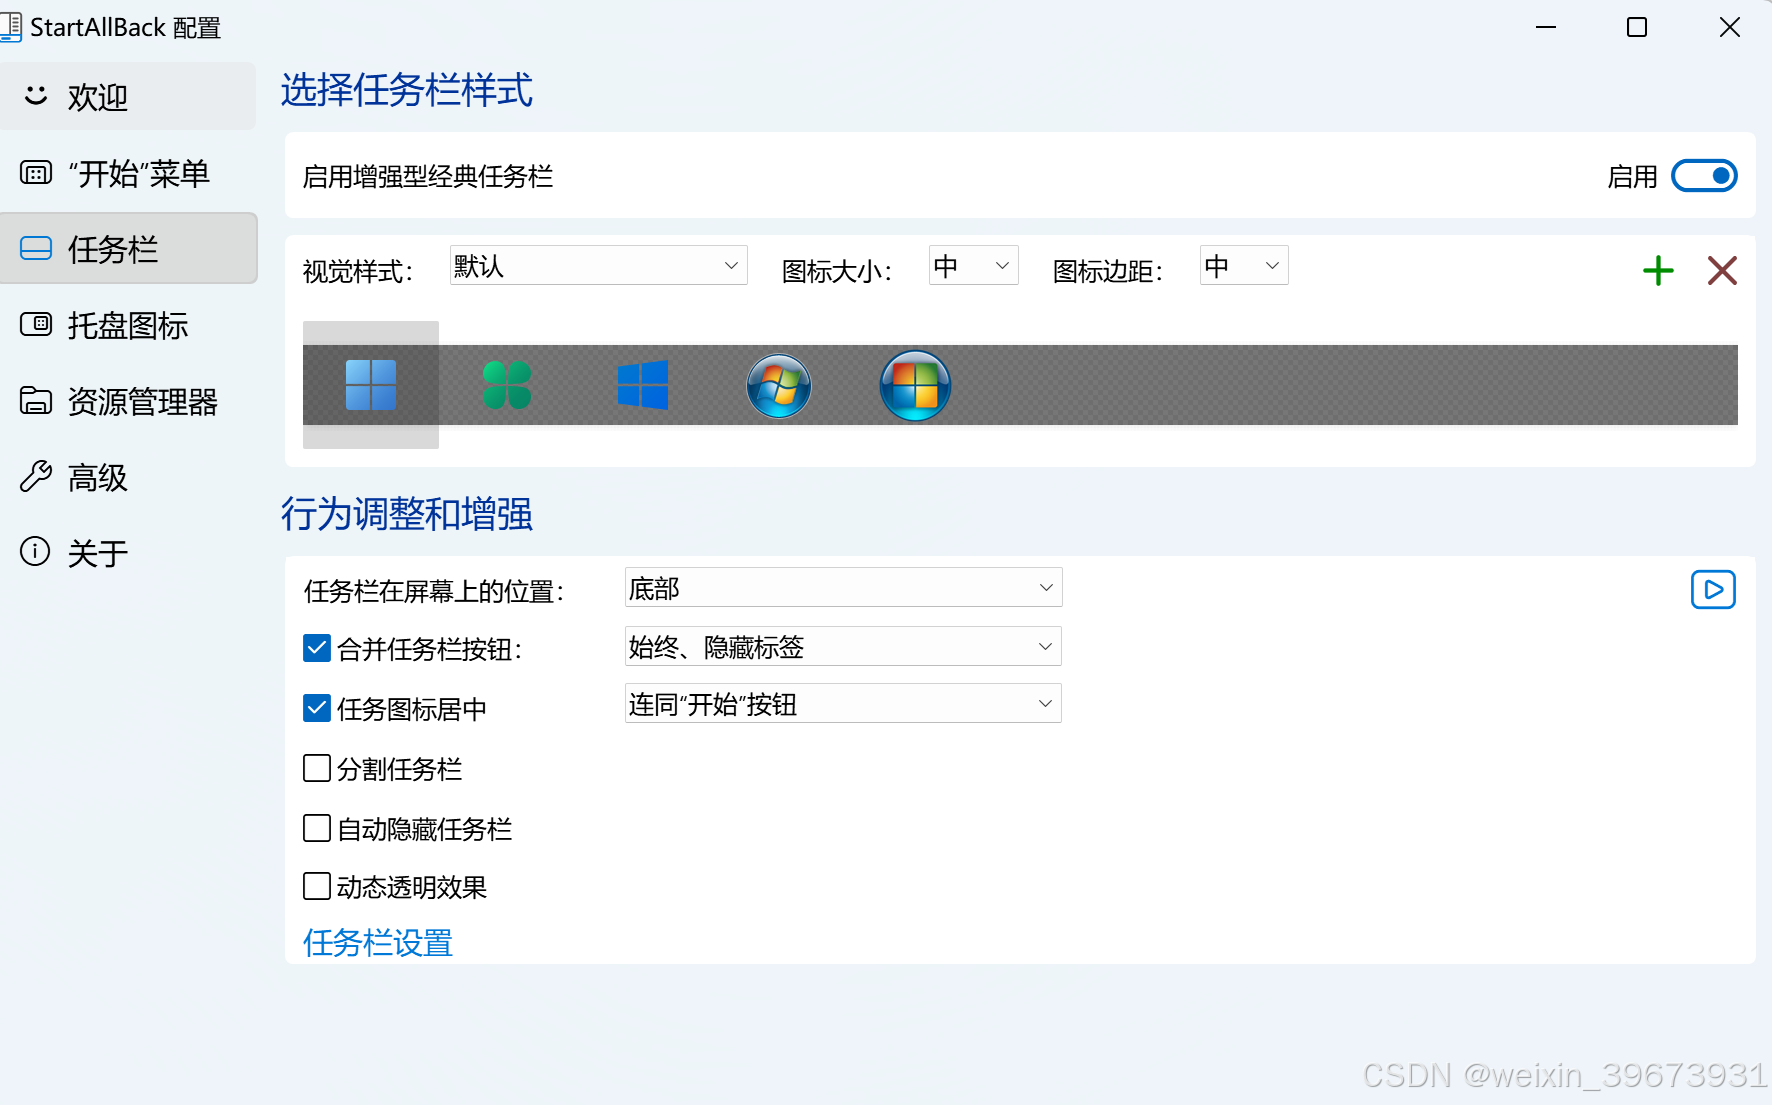Uncheck 任务图标居中 checkbox

pyautogui.click(x=317, y=708)
